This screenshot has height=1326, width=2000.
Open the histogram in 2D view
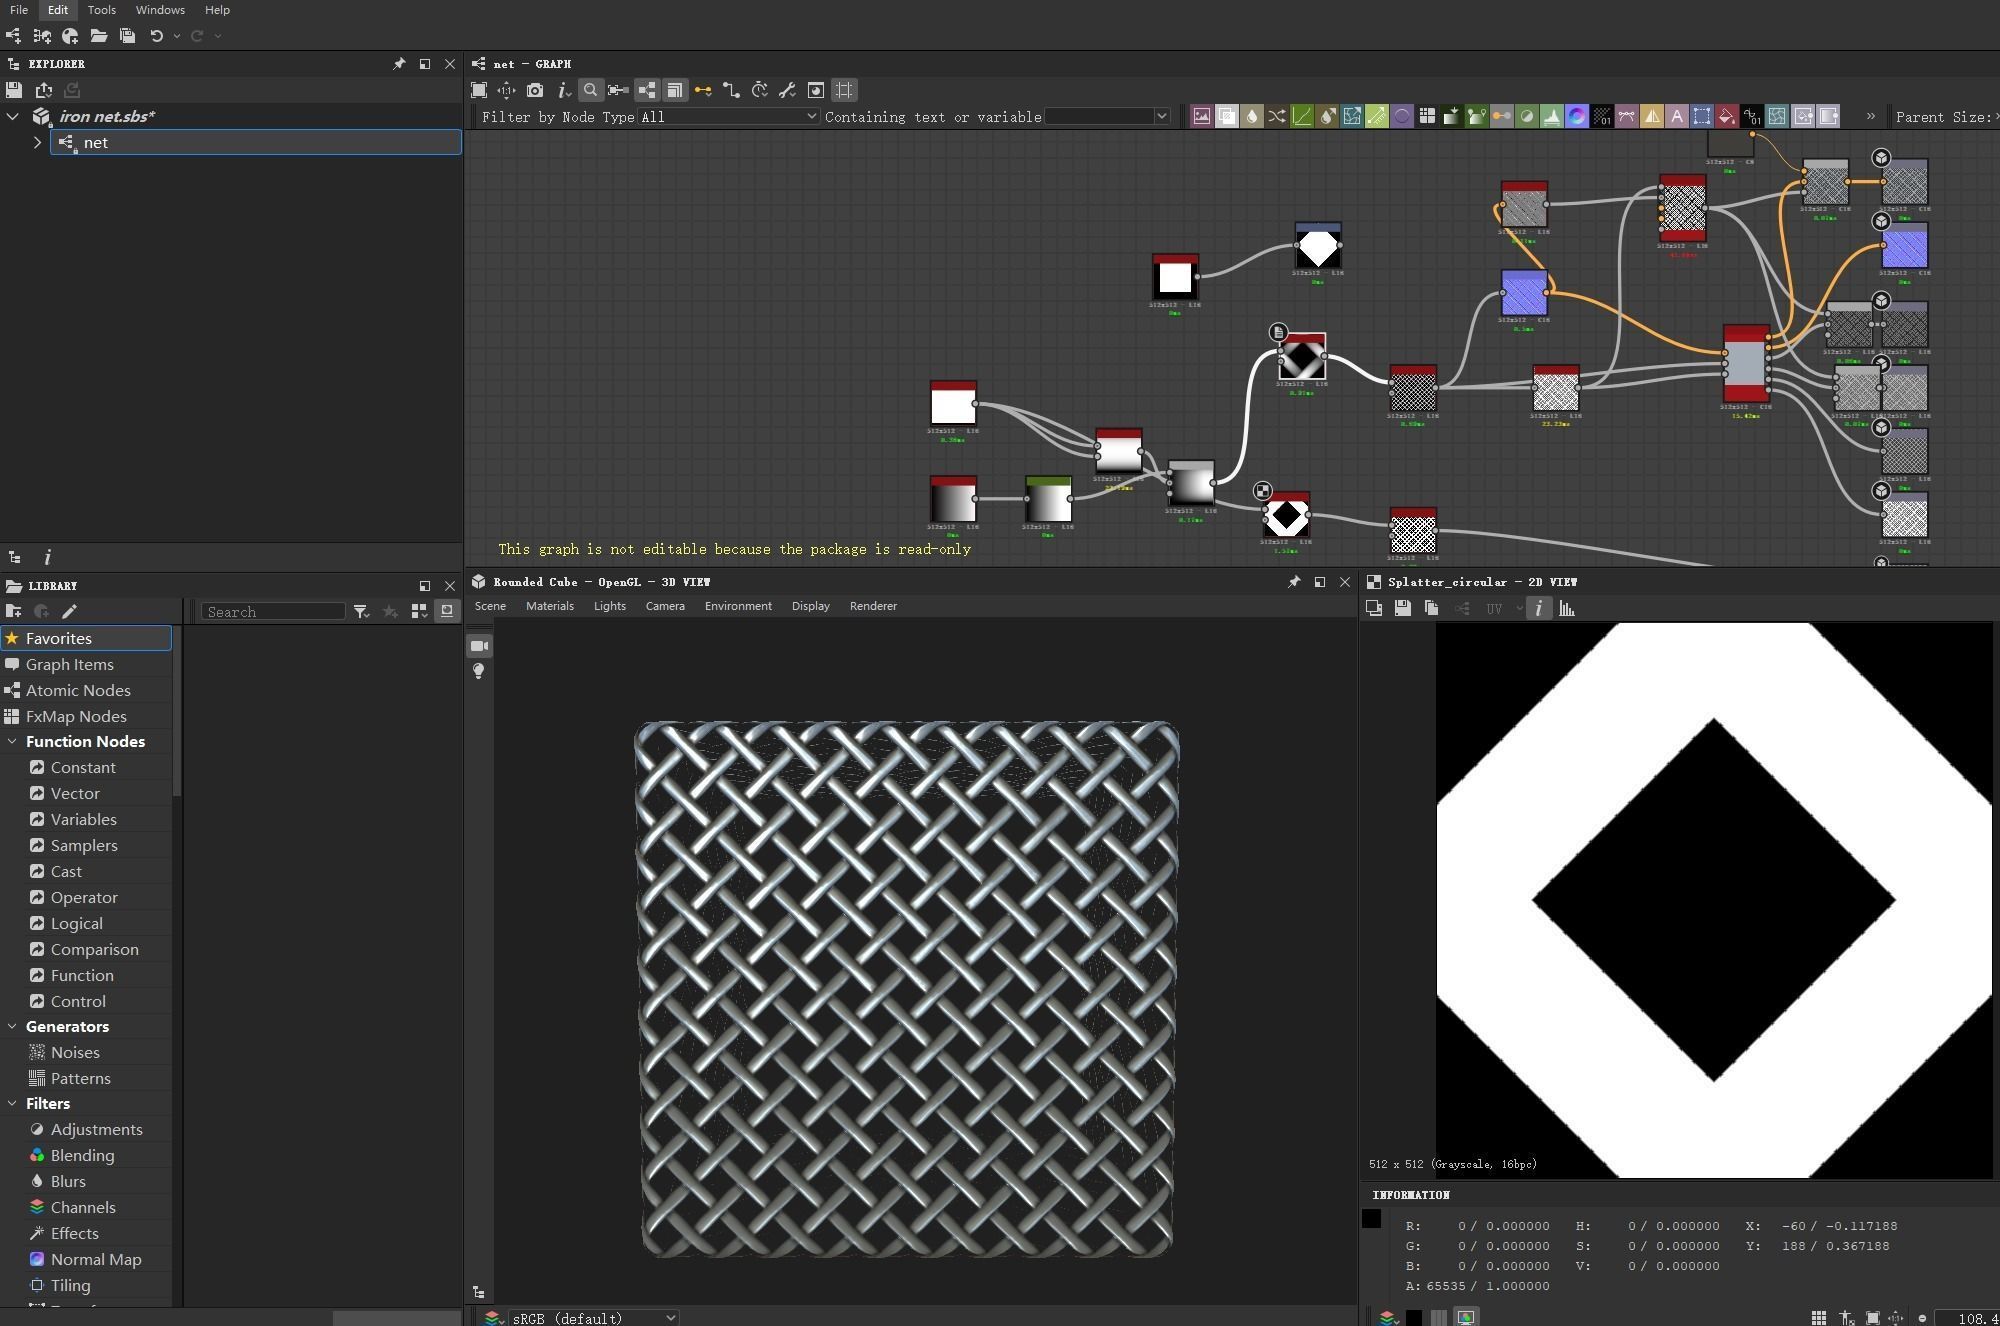tap(1567, 609)
